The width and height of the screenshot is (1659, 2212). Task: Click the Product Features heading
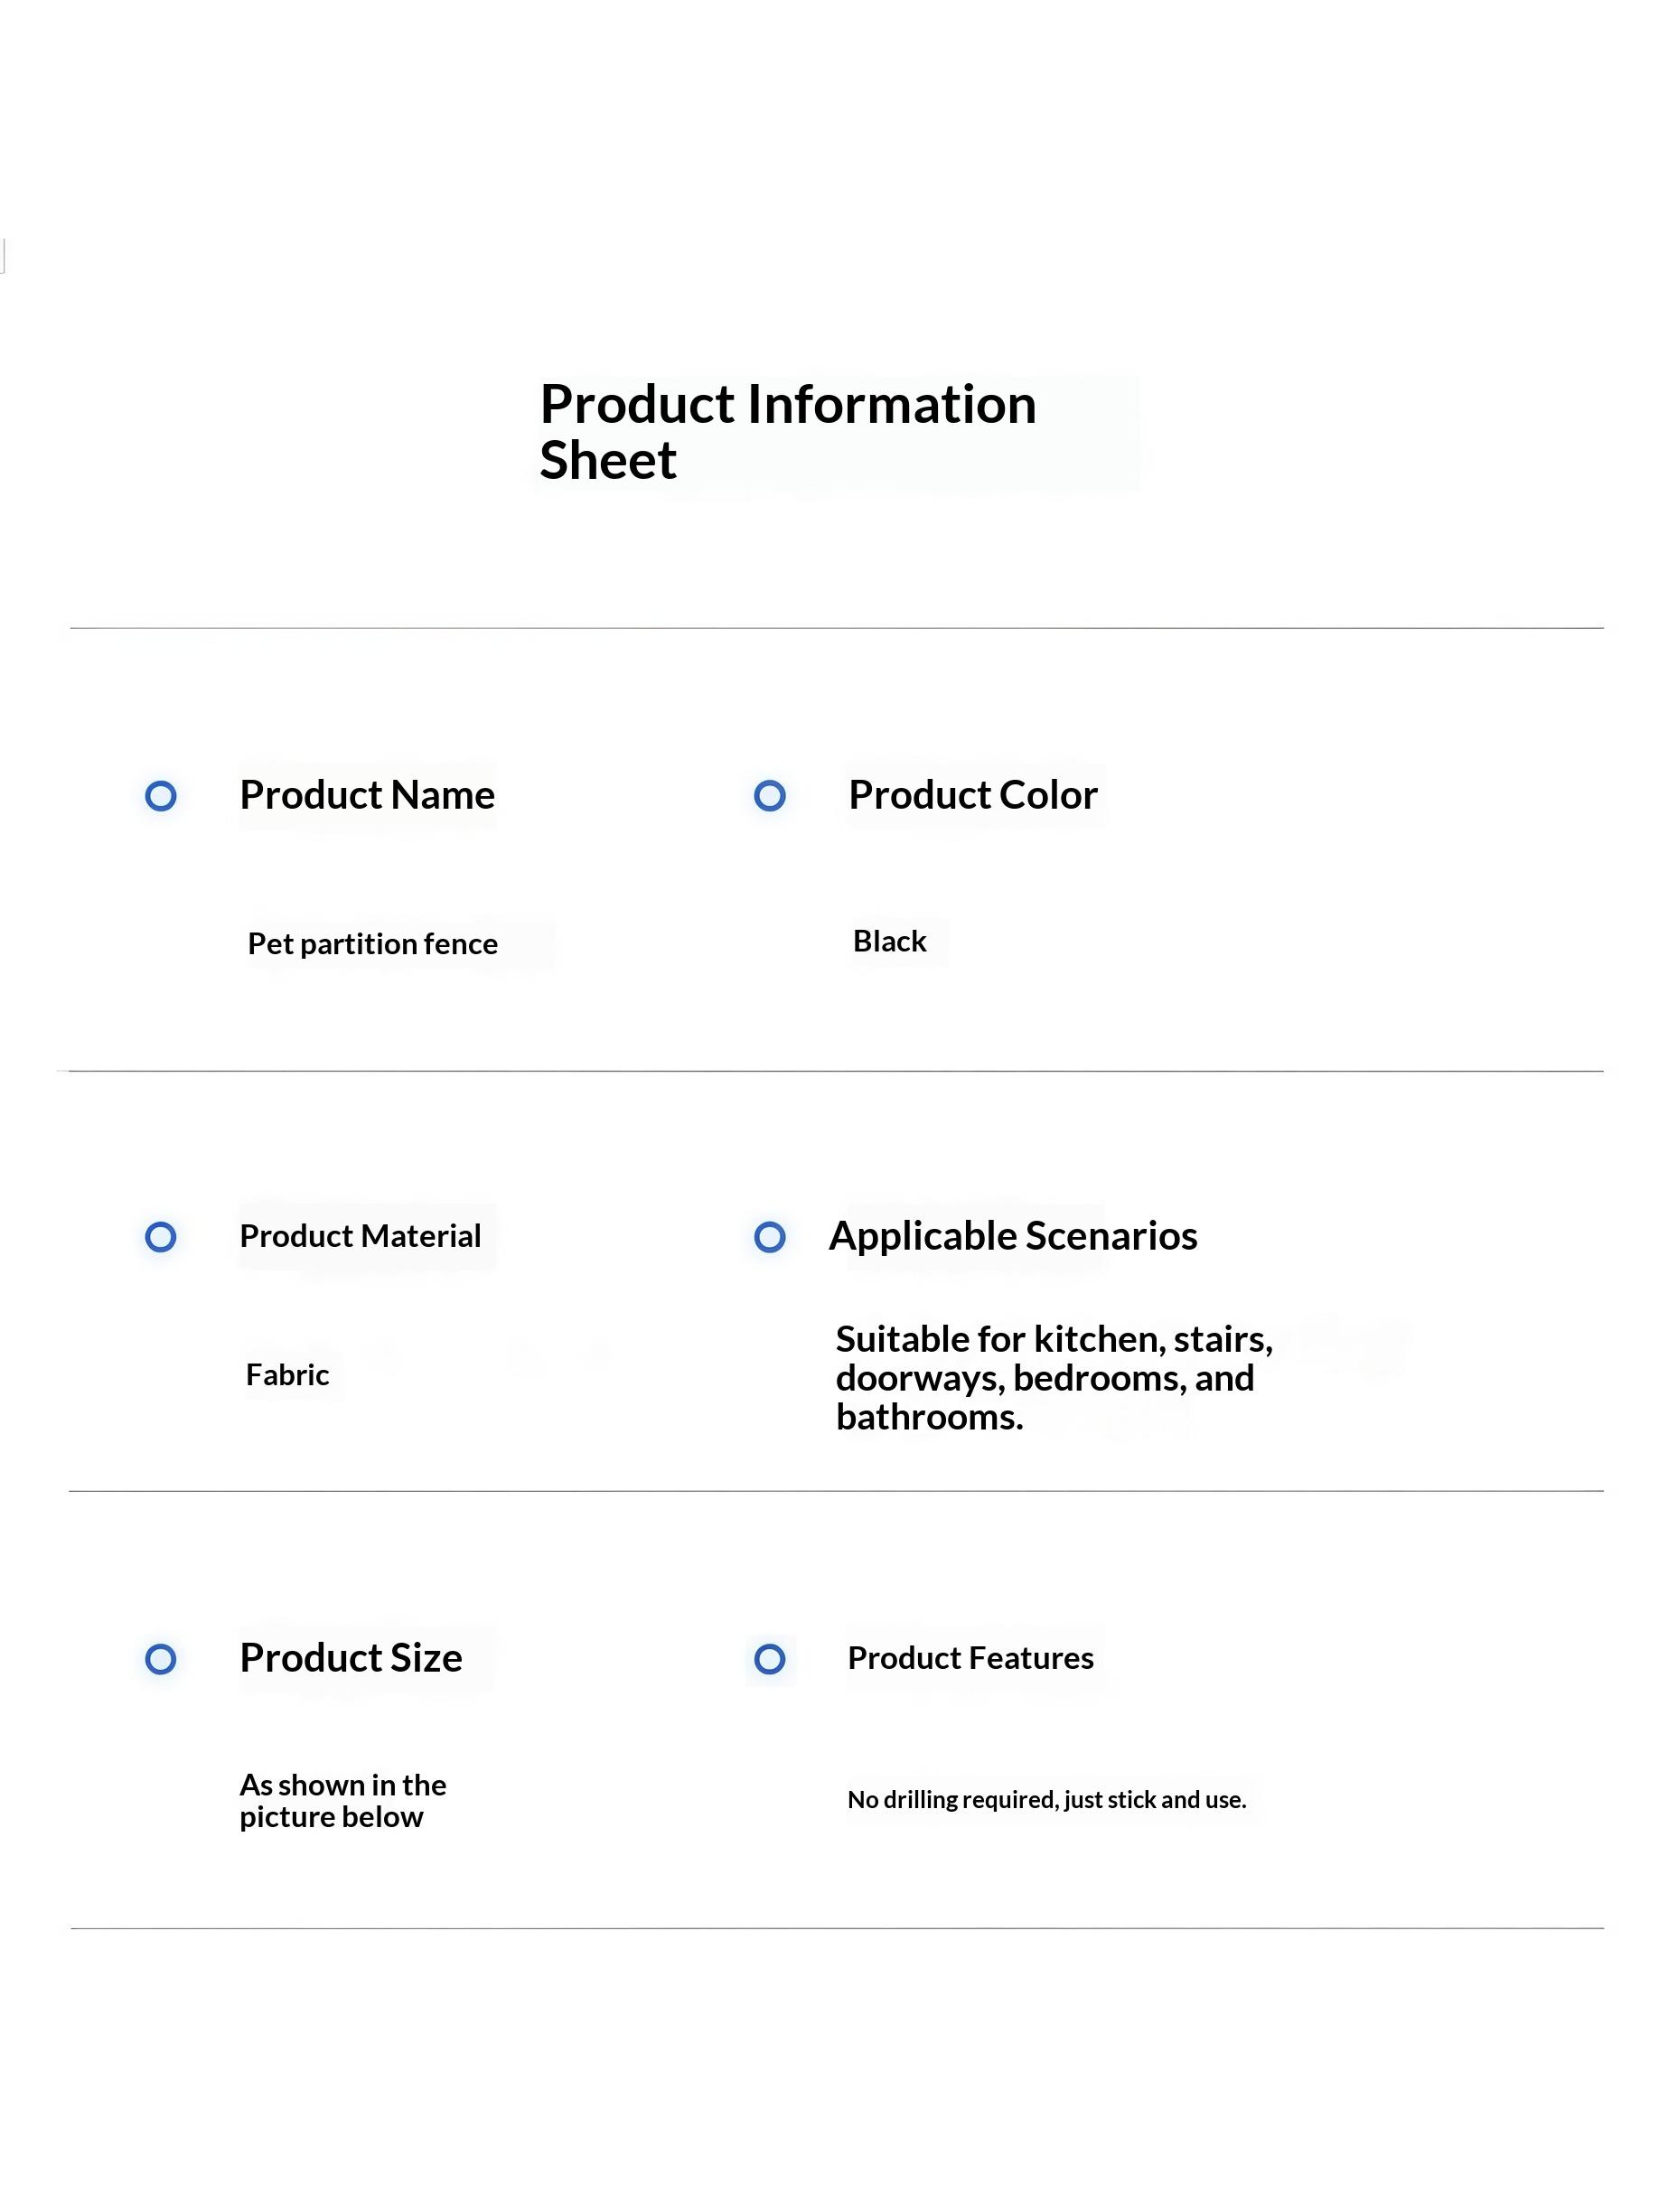pyautogui.click(x=970, y=1658)
